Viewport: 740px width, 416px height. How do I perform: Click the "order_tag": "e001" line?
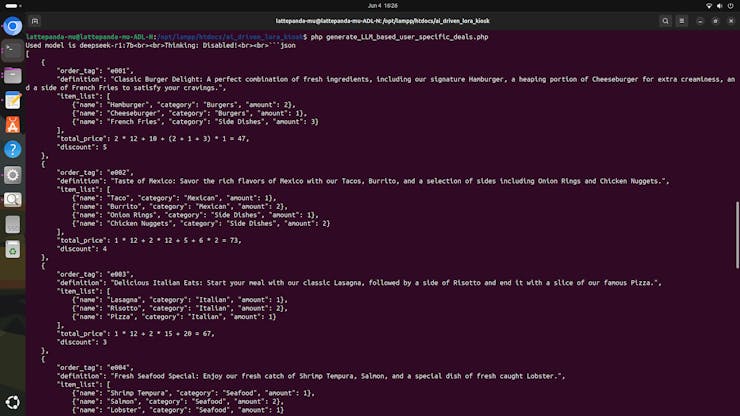click(x=95, y=71)
